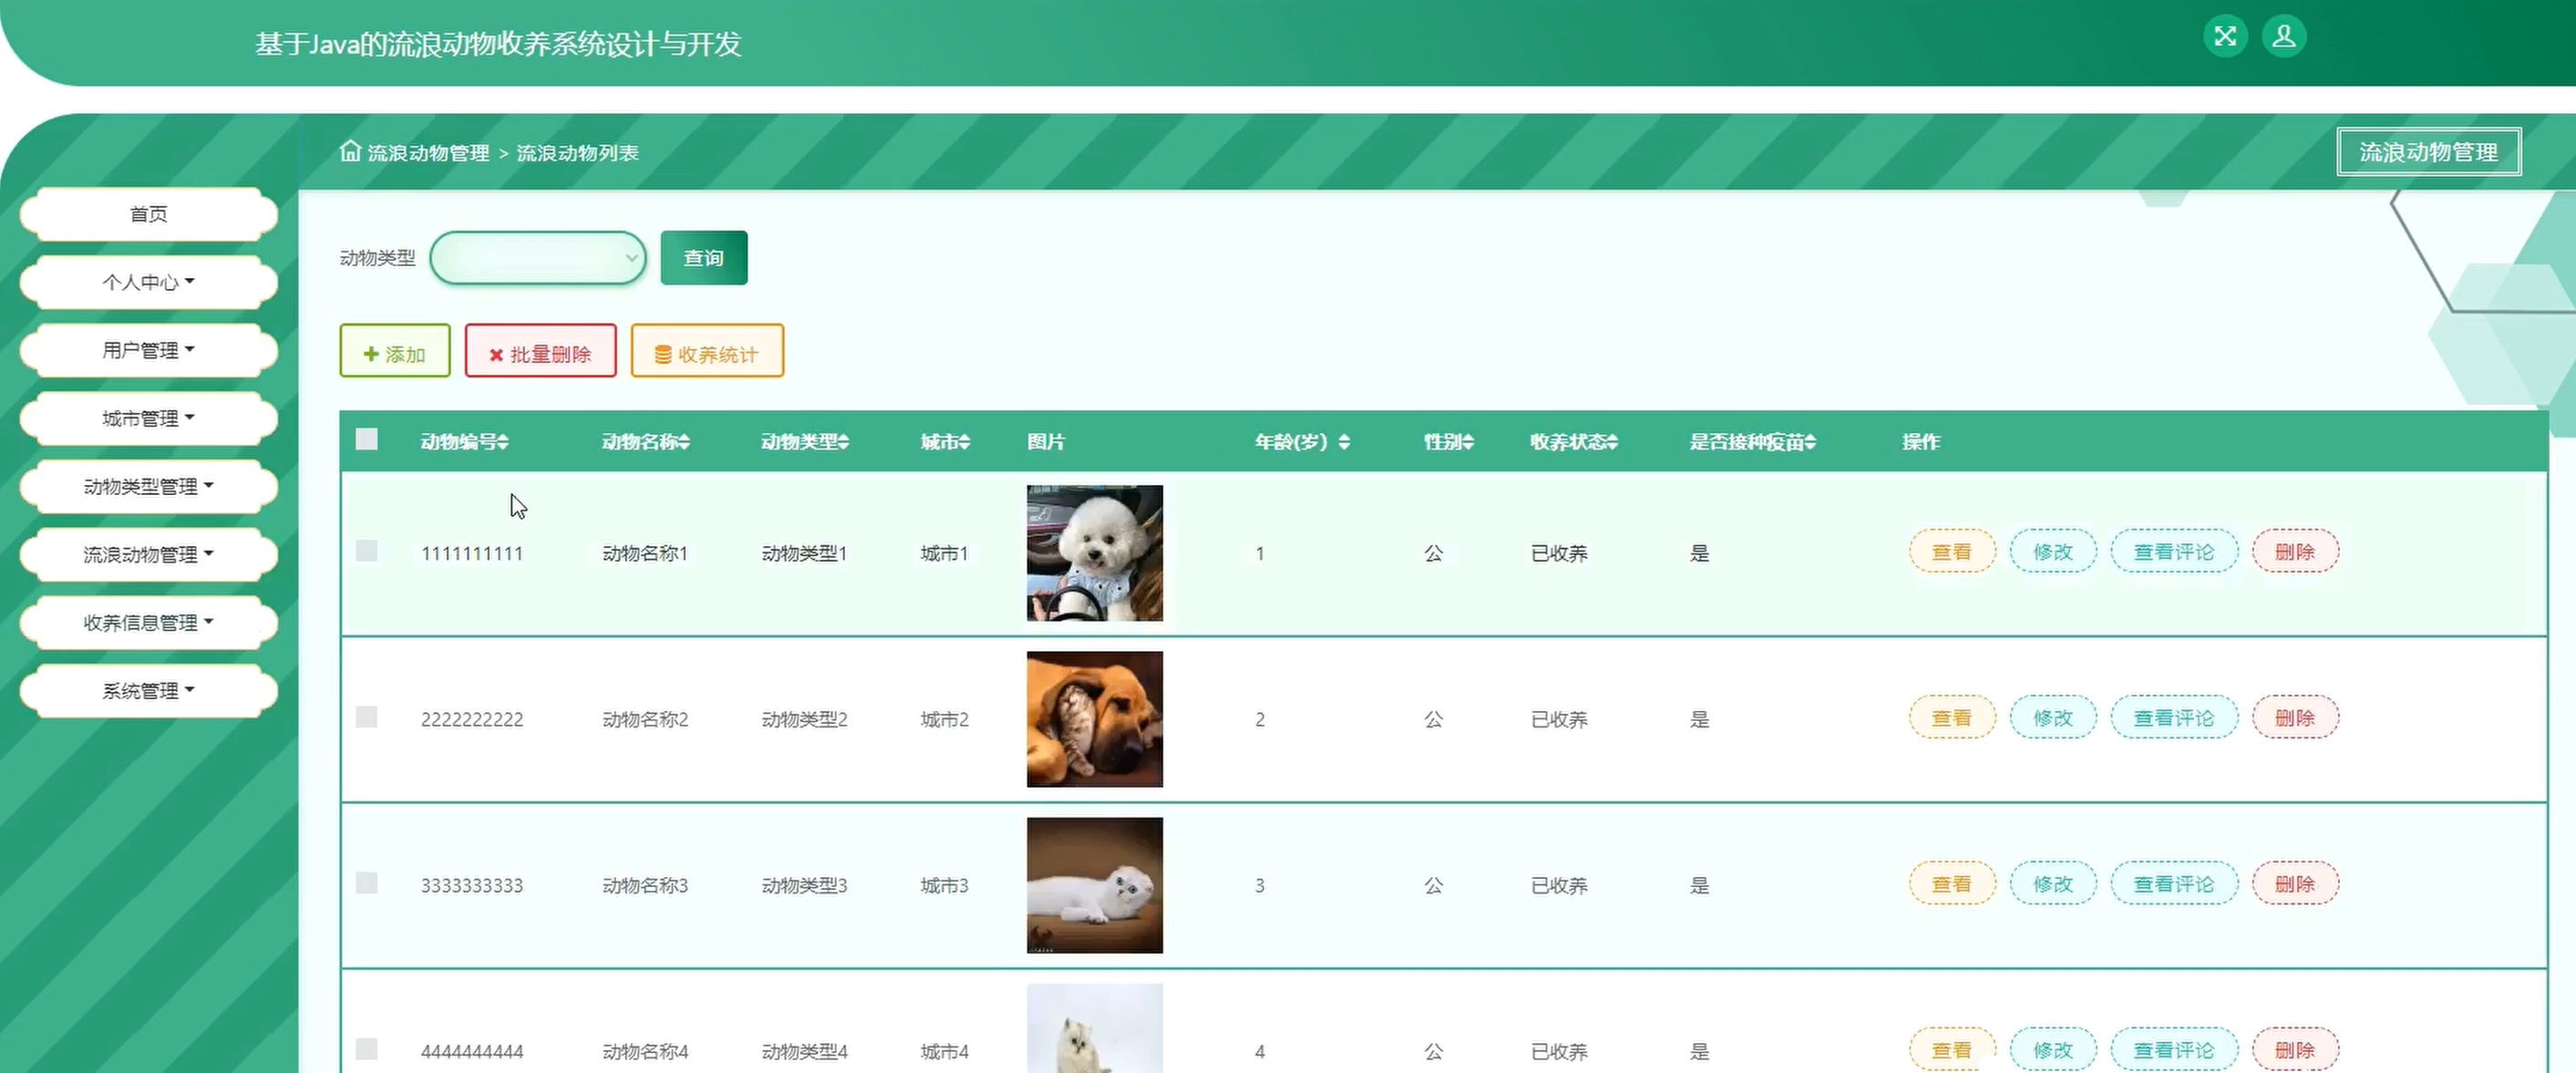This screenshot has height=1073, width=2576.
Task: Click 已收养 status in row 1111111111
Action: coord(1559,553)
